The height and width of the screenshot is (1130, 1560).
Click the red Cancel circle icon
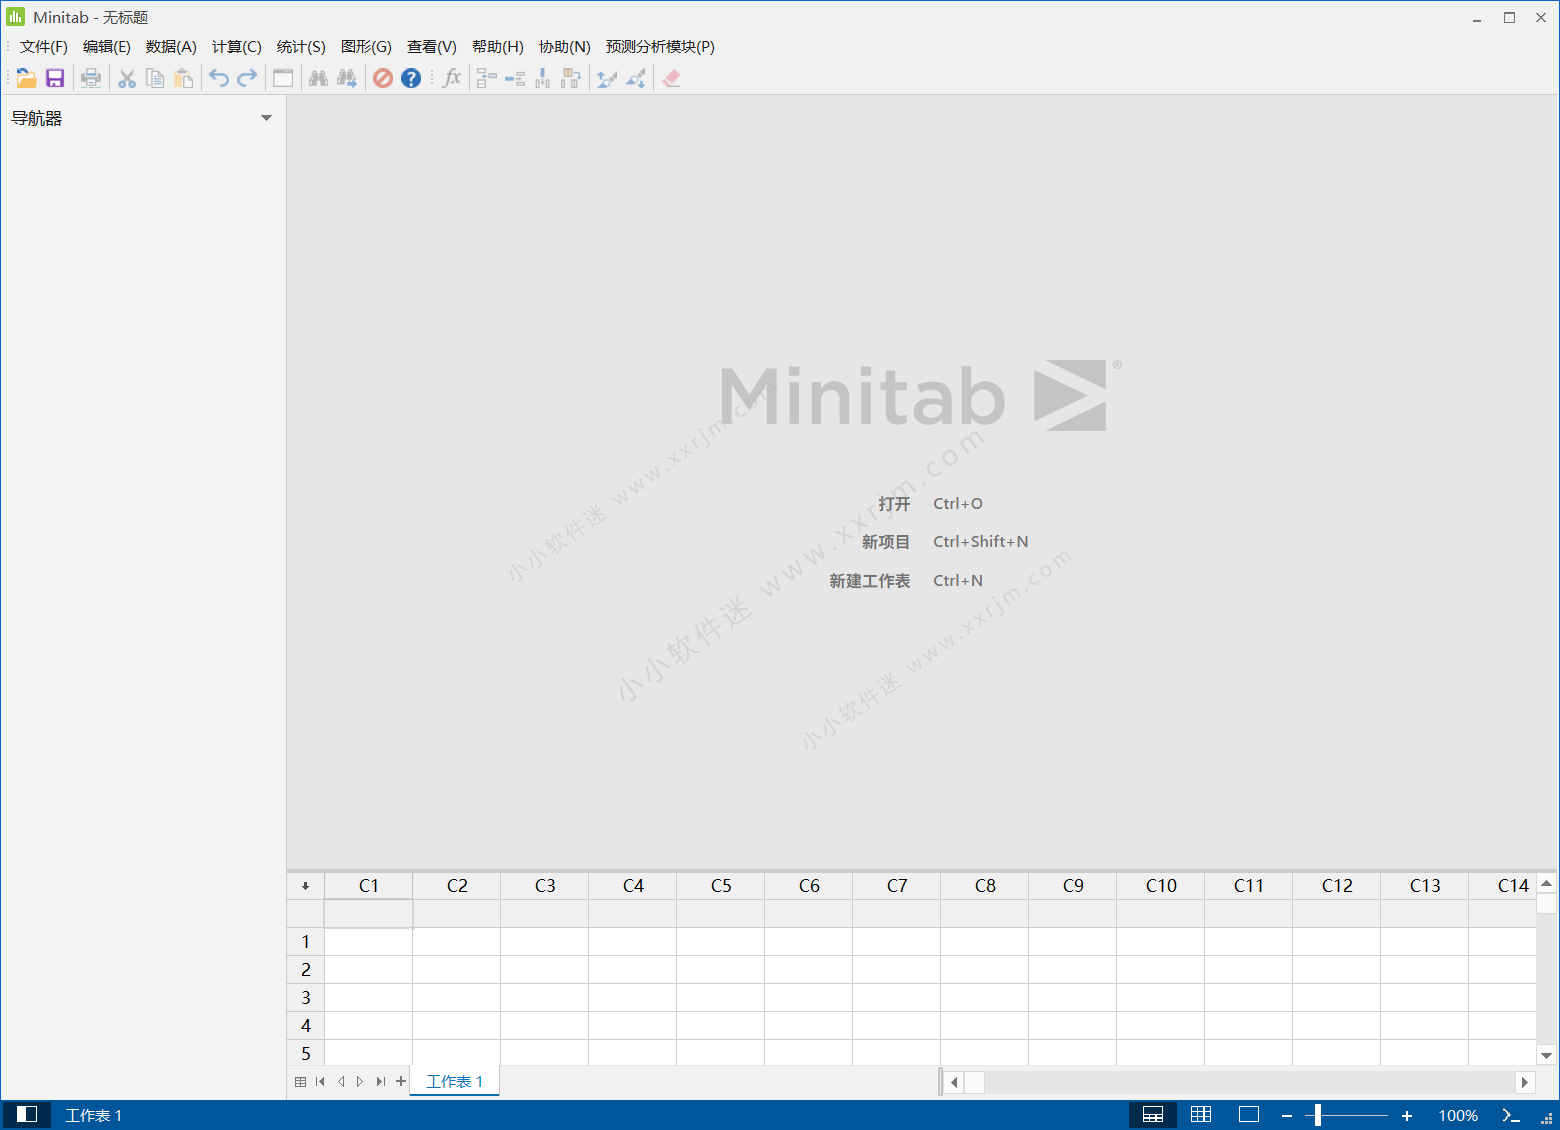383,78
